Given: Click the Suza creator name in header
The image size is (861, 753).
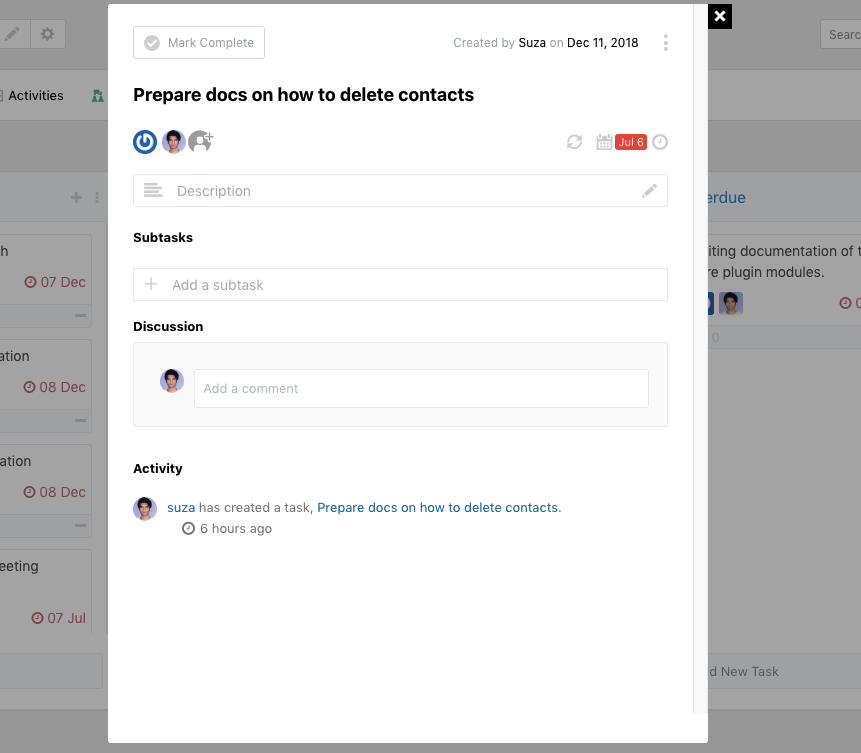Looking at the screenshot, I should point(532,43).
